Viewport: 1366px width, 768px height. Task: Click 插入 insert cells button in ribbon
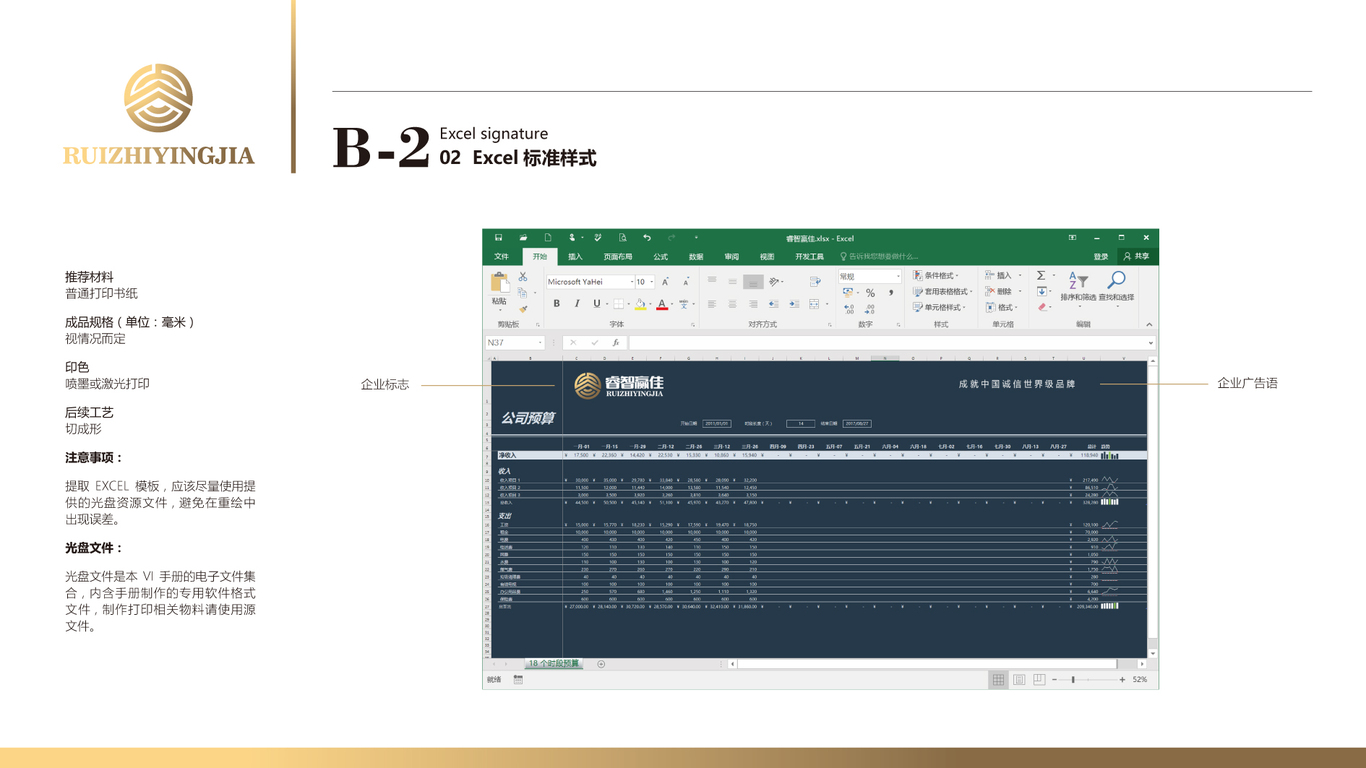(1003, 275)
